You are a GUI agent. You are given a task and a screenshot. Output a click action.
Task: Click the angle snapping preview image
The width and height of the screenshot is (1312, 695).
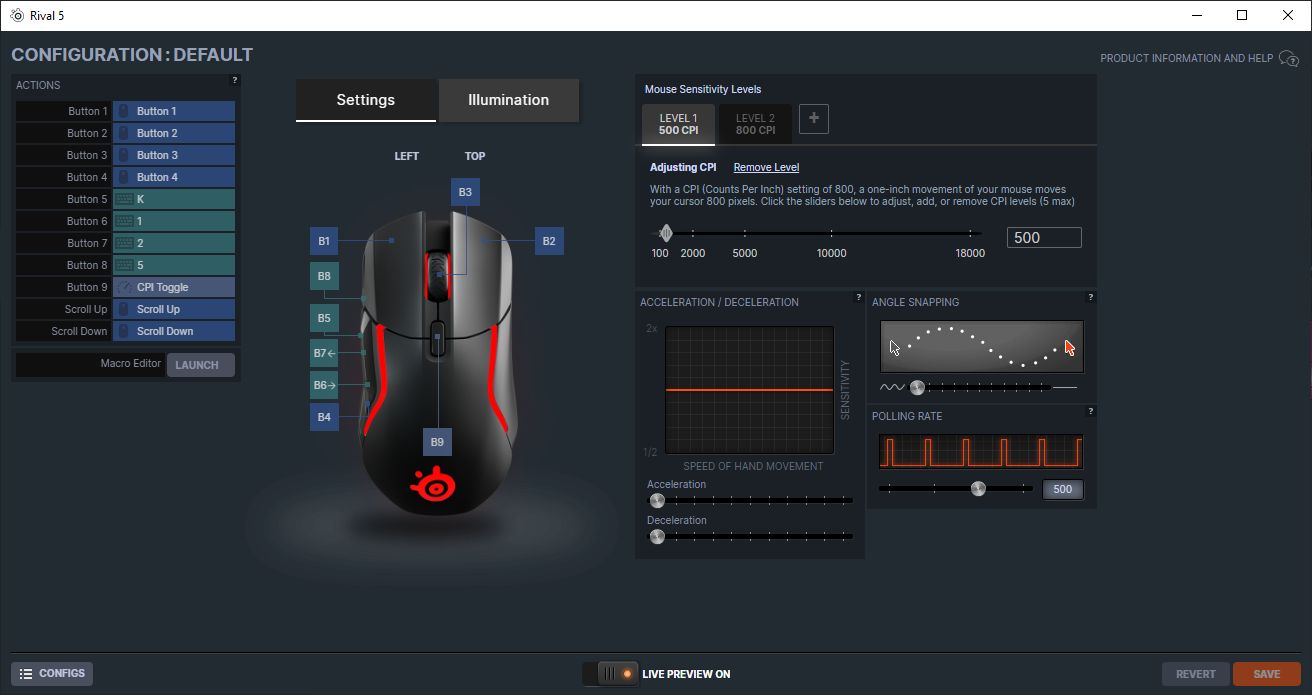[982, 346]
